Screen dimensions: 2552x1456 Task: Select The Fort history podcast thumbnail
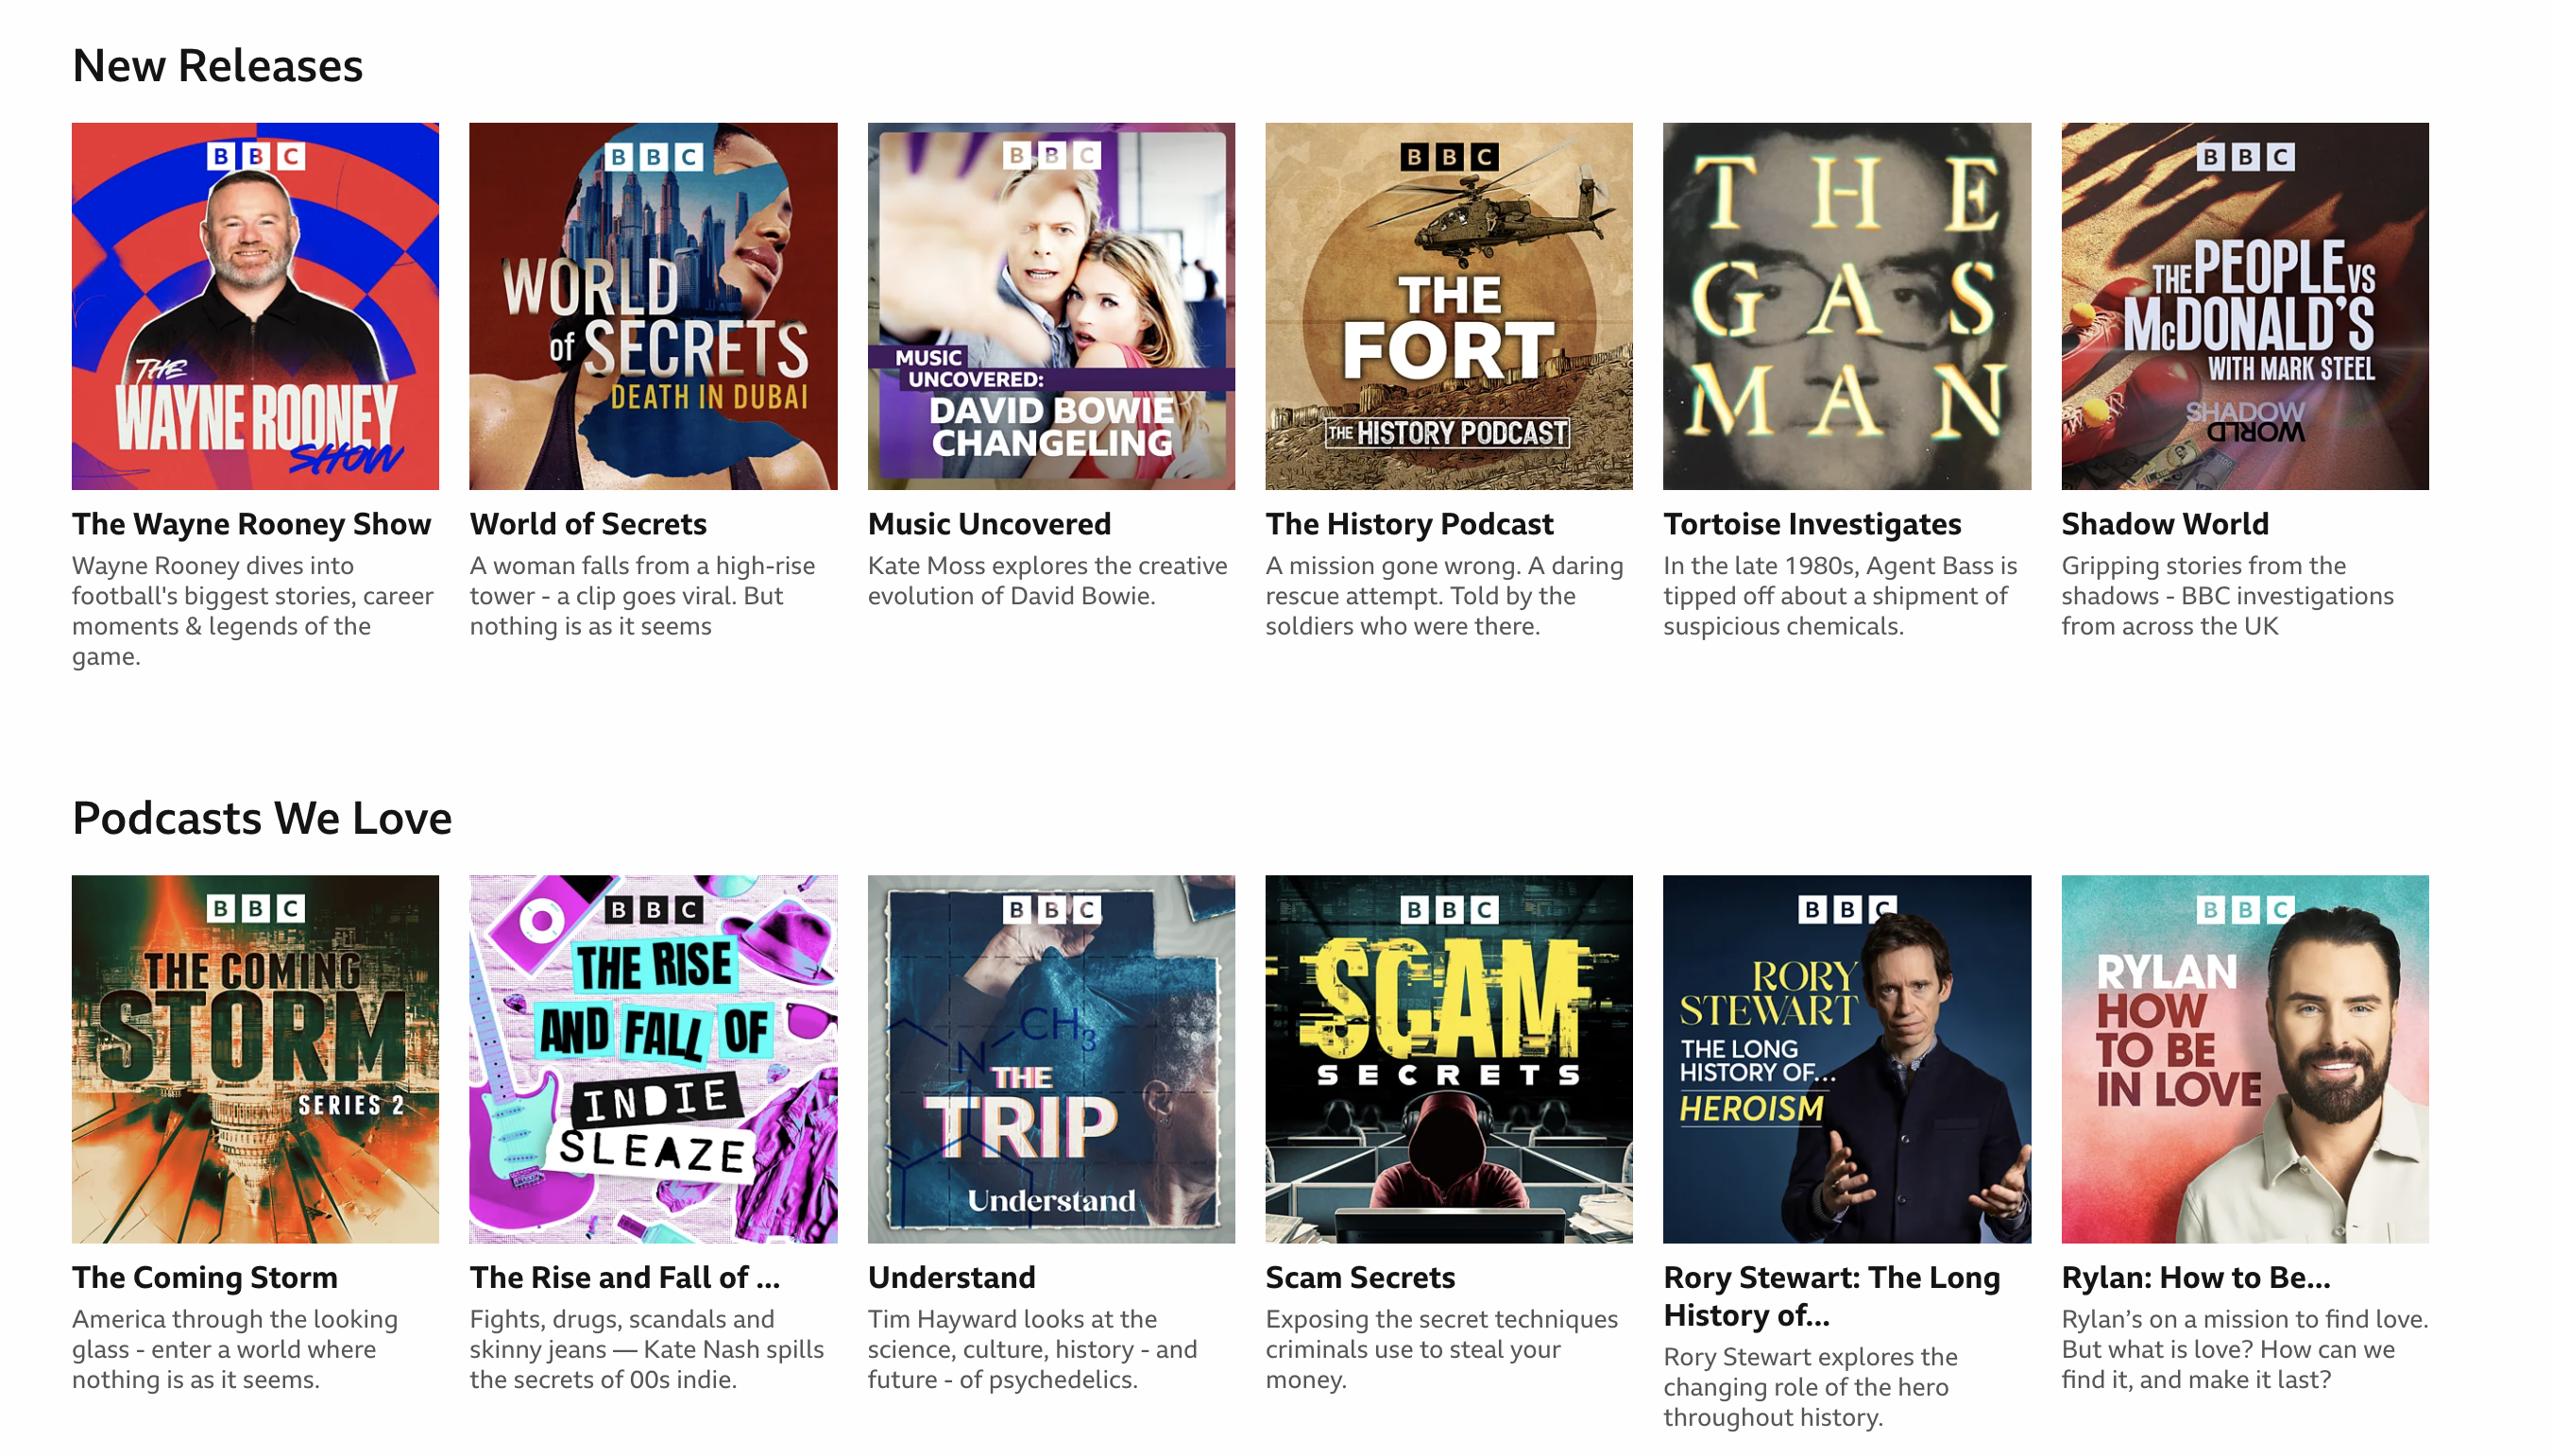[1448, 306]
